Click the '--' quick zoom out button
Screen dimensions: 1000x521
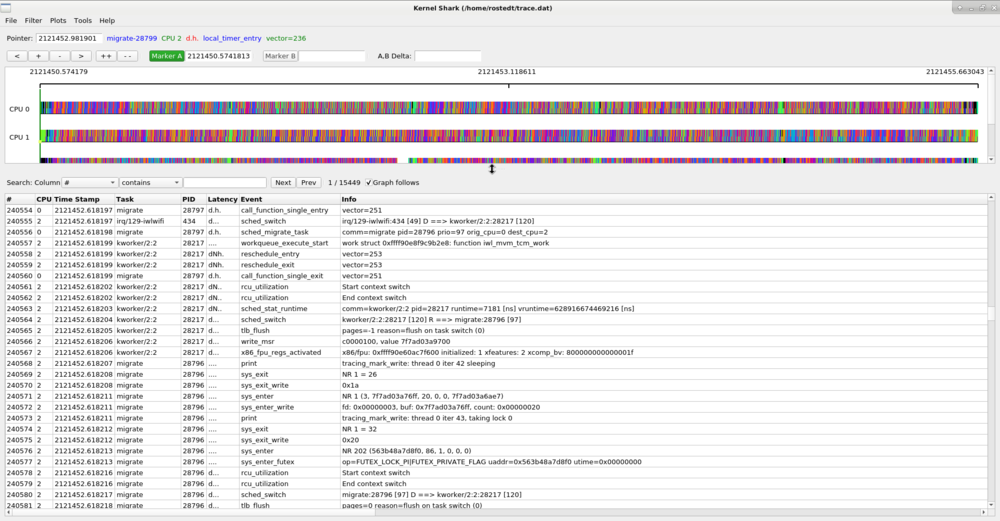128,56
